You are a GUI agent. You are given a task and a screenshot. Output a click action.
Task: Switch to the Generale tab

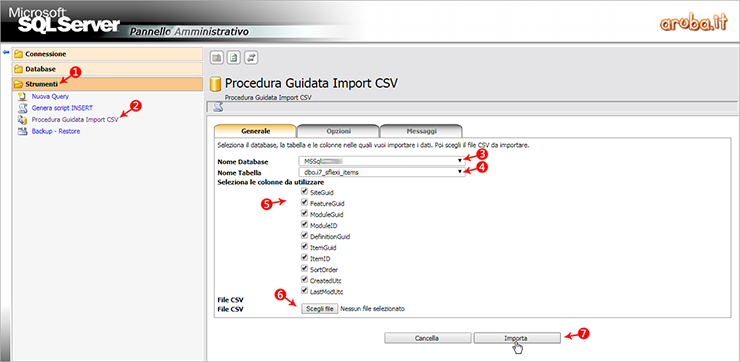coord(255,131)
